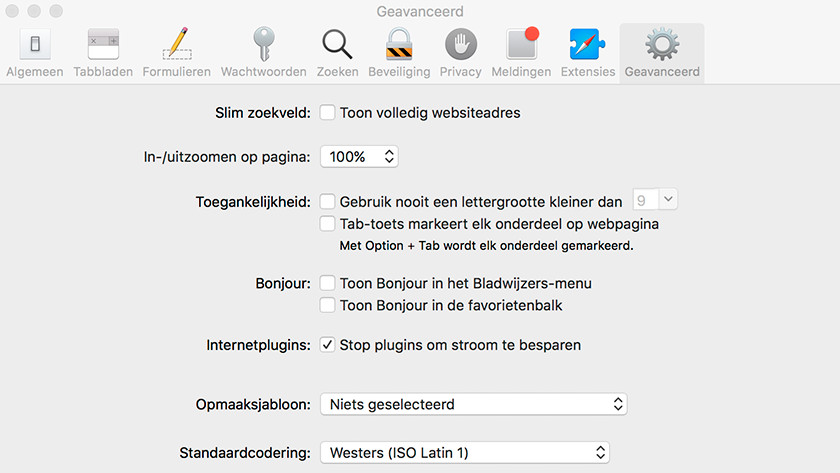The image size is (840, 473).
Task: Enable Tab-toets markeert elk onderdeel option
Action: pos(327,223)
